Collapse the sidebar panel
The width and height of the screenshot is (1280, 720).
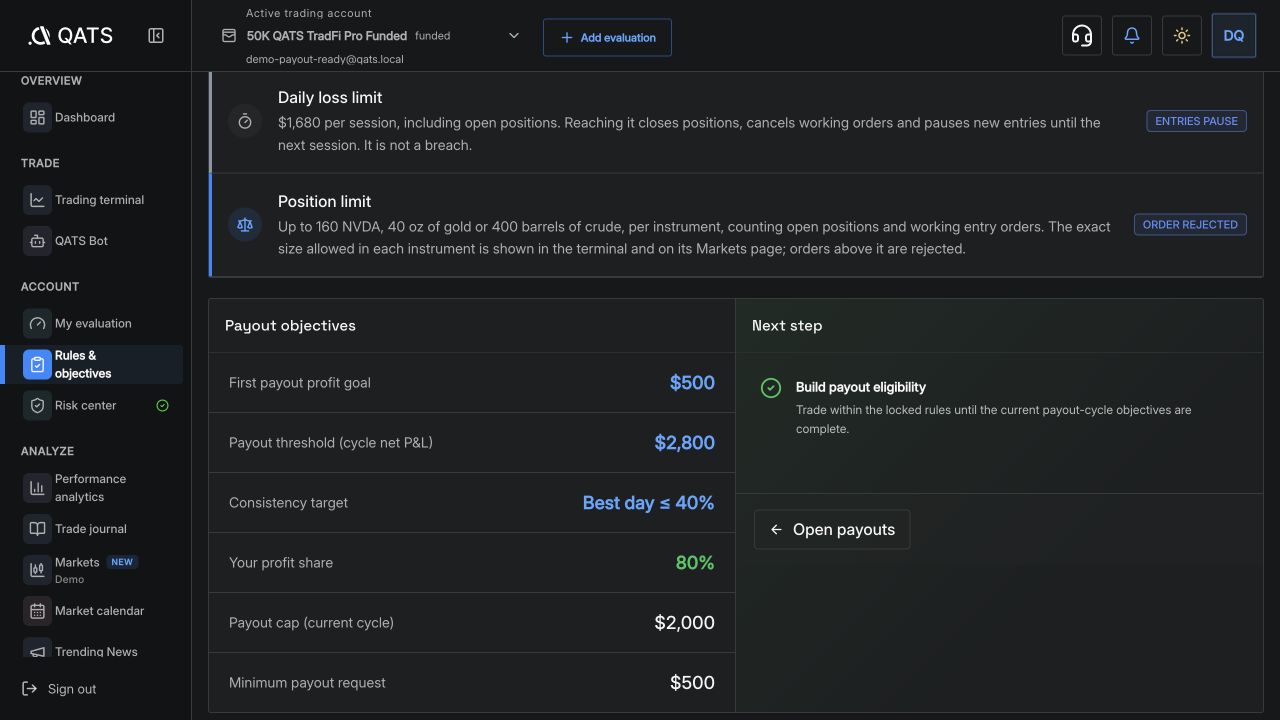(x=156, y=36)
